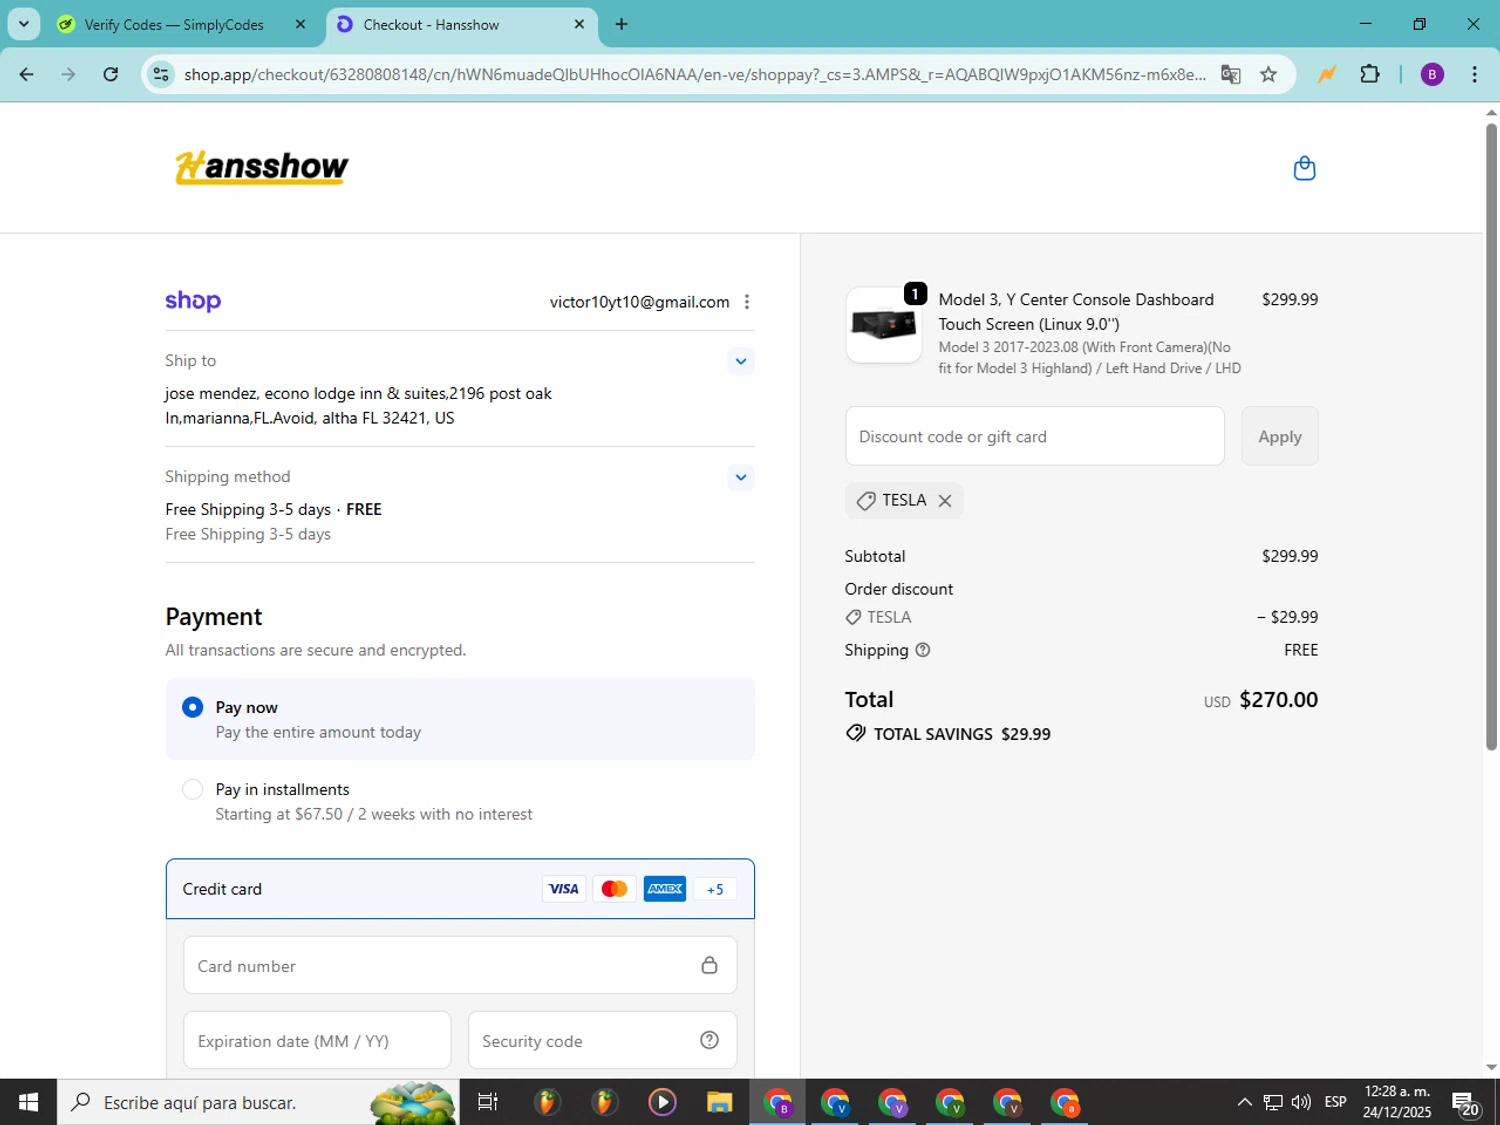Select the Pay in installments radio option
Screen dimensions: 1500x1125
point(192,790)
